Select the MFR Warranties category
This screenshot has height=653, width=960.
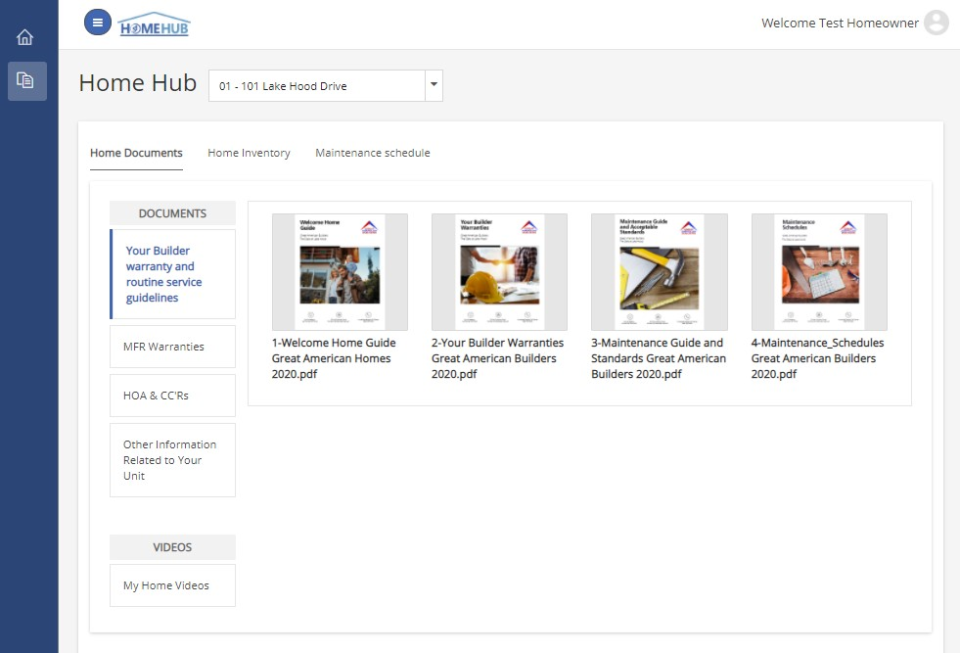[172, 346]
